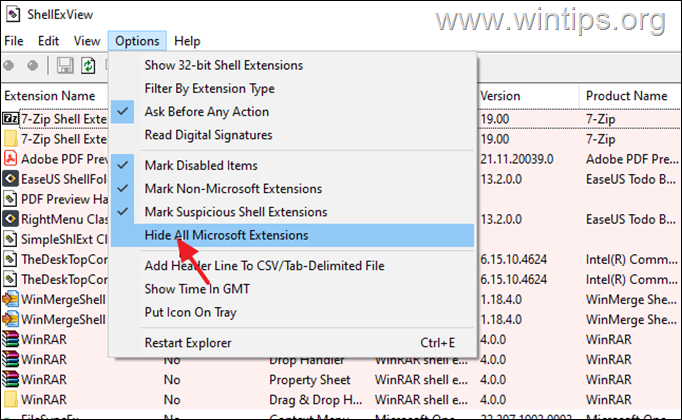Click 13.2.0.0 version in EaseUS ShellFol row
The width and height of the screenshot is (682, 420).
[501, 179]
